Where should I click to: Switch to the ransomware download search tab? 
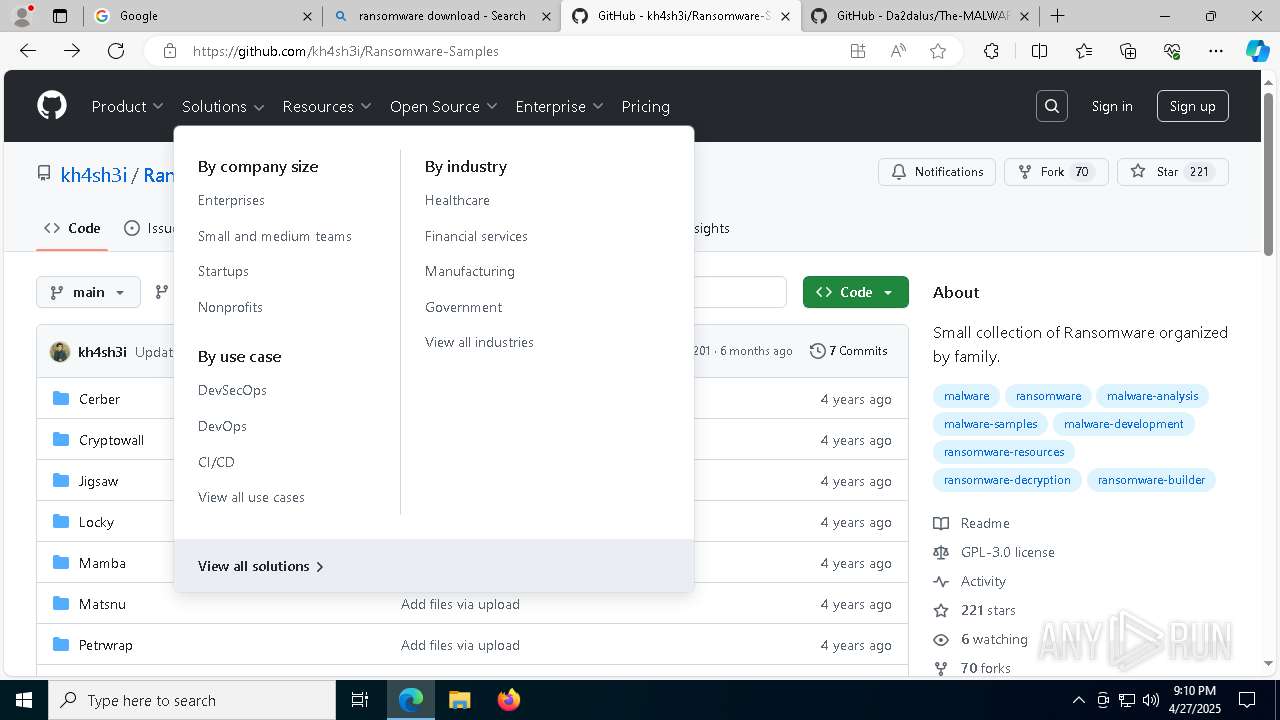441,16
